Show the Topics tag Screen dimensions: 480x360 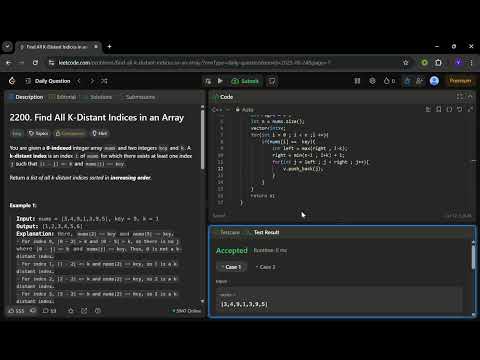tap(39, 133)
